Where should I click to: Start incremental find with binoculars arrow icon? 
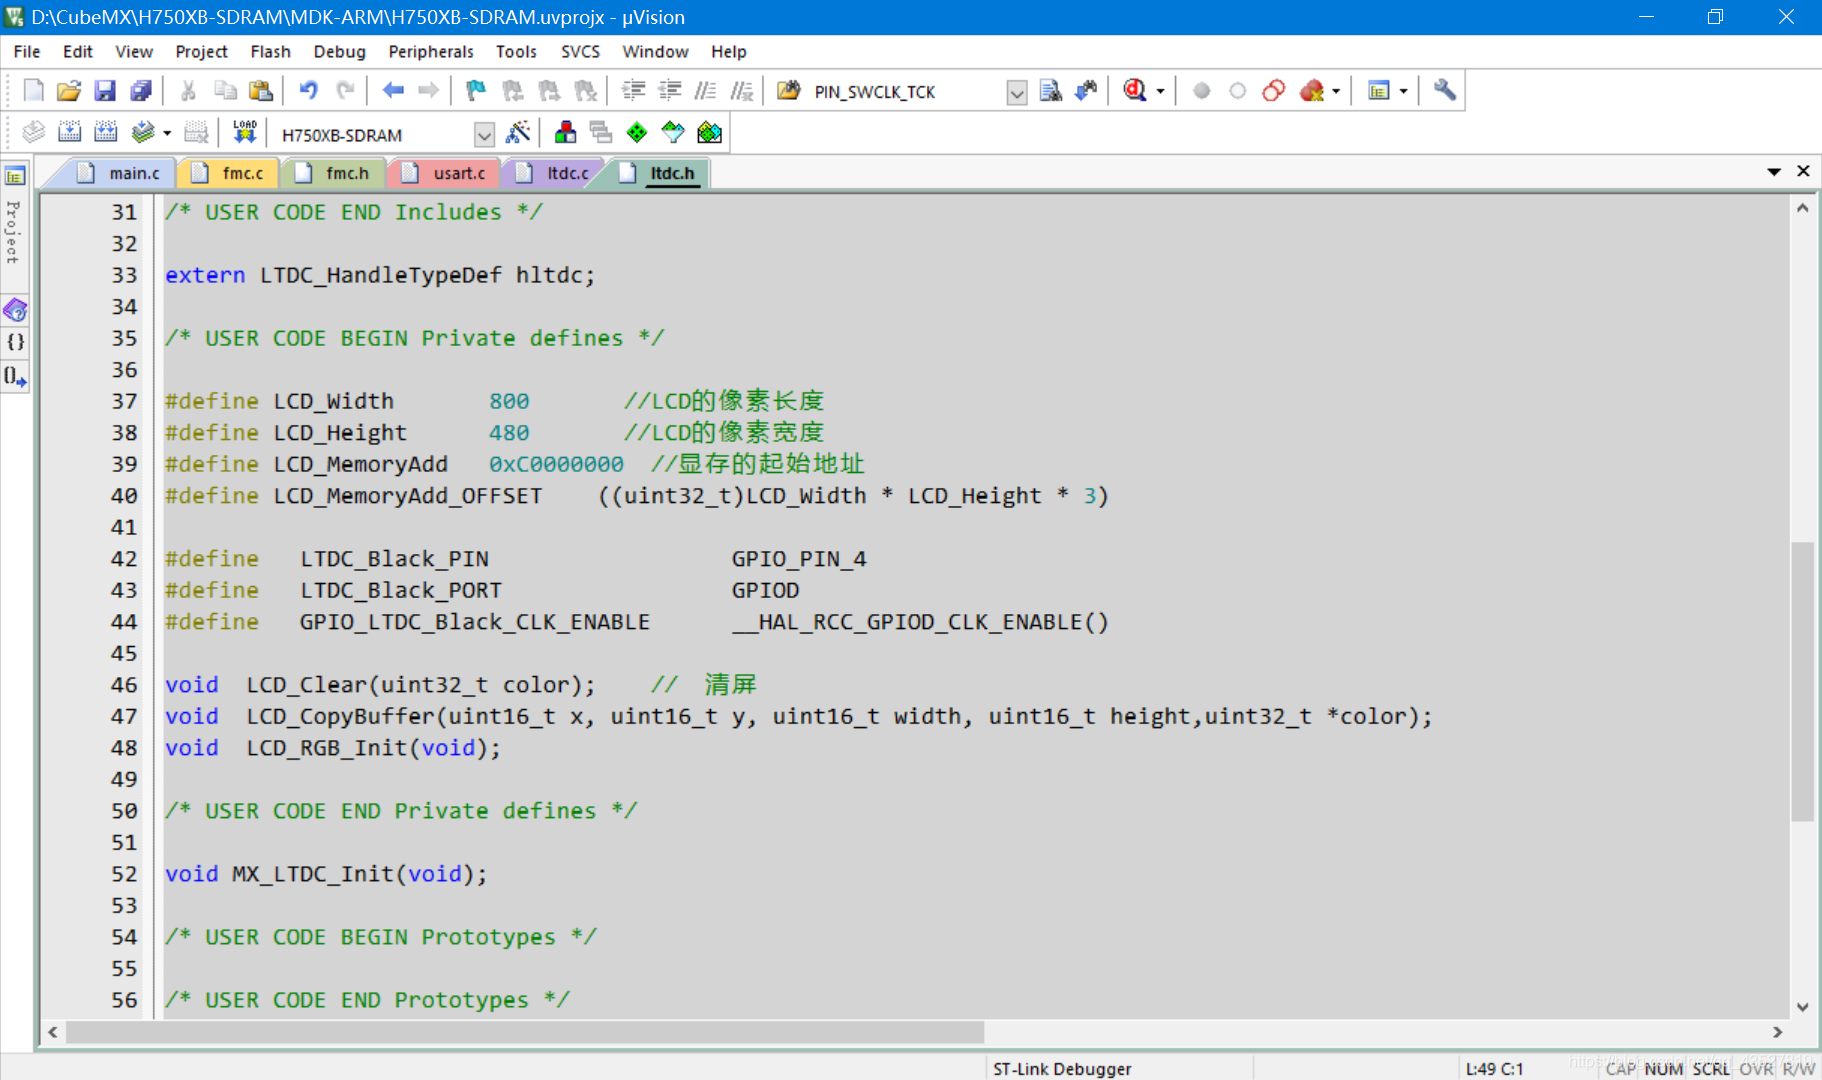point(1086,91)
